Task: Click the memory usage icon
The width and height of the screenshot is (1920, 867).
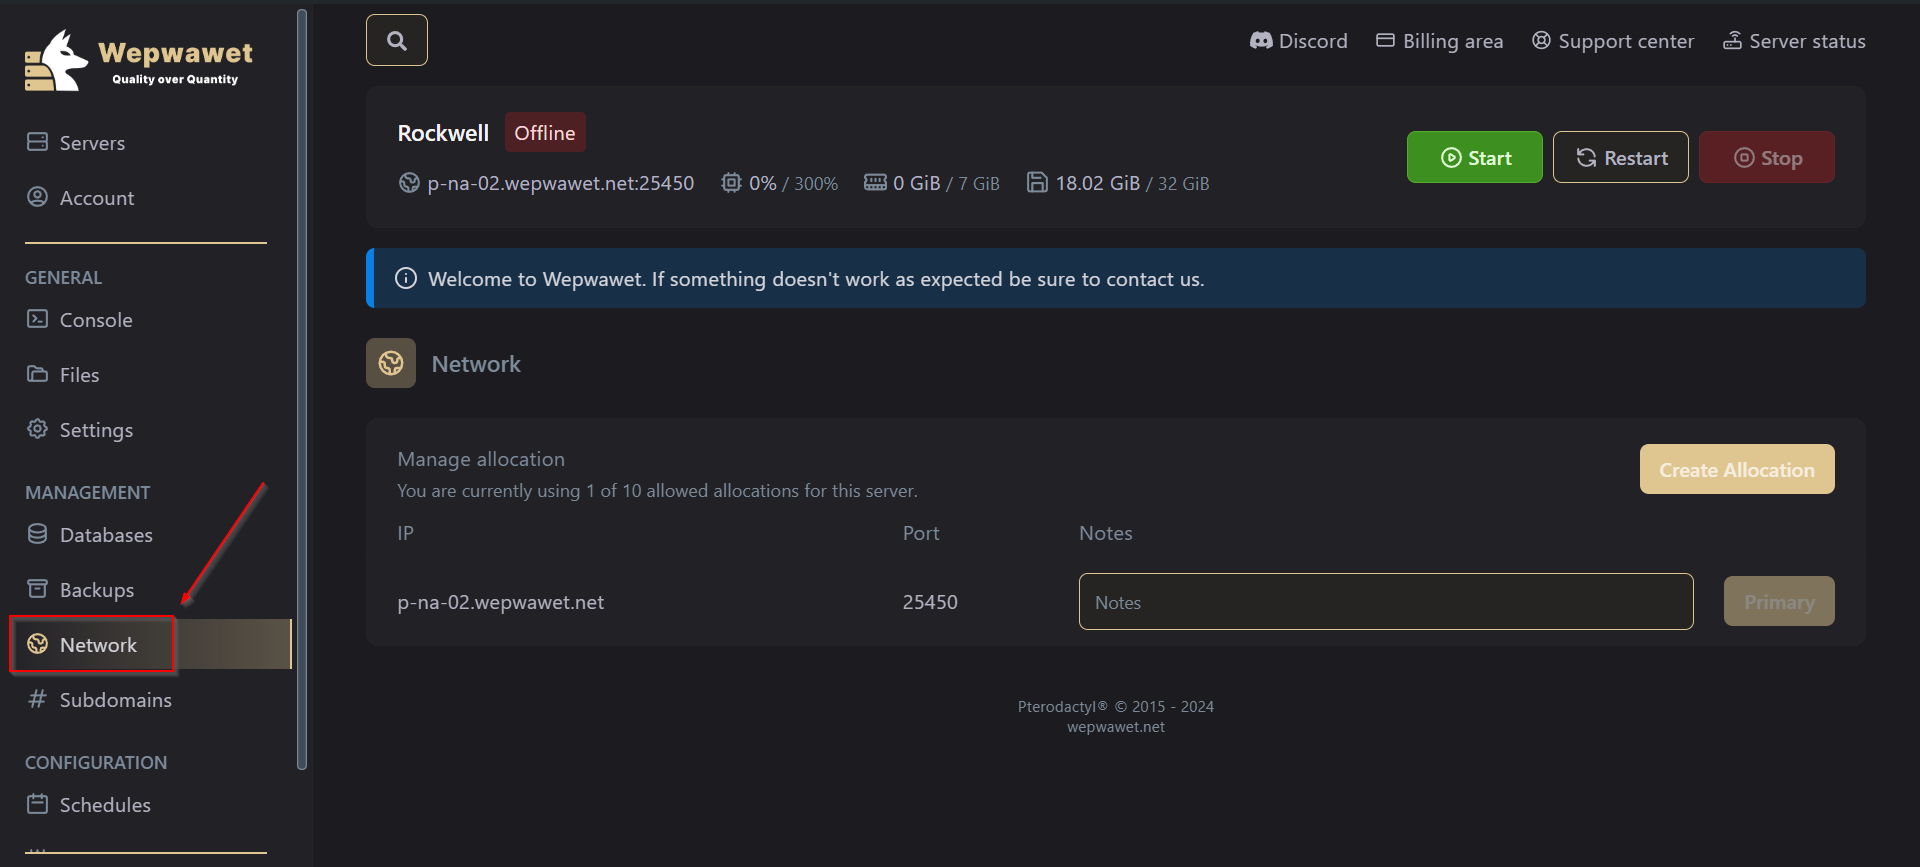Action: click(875, 182)
